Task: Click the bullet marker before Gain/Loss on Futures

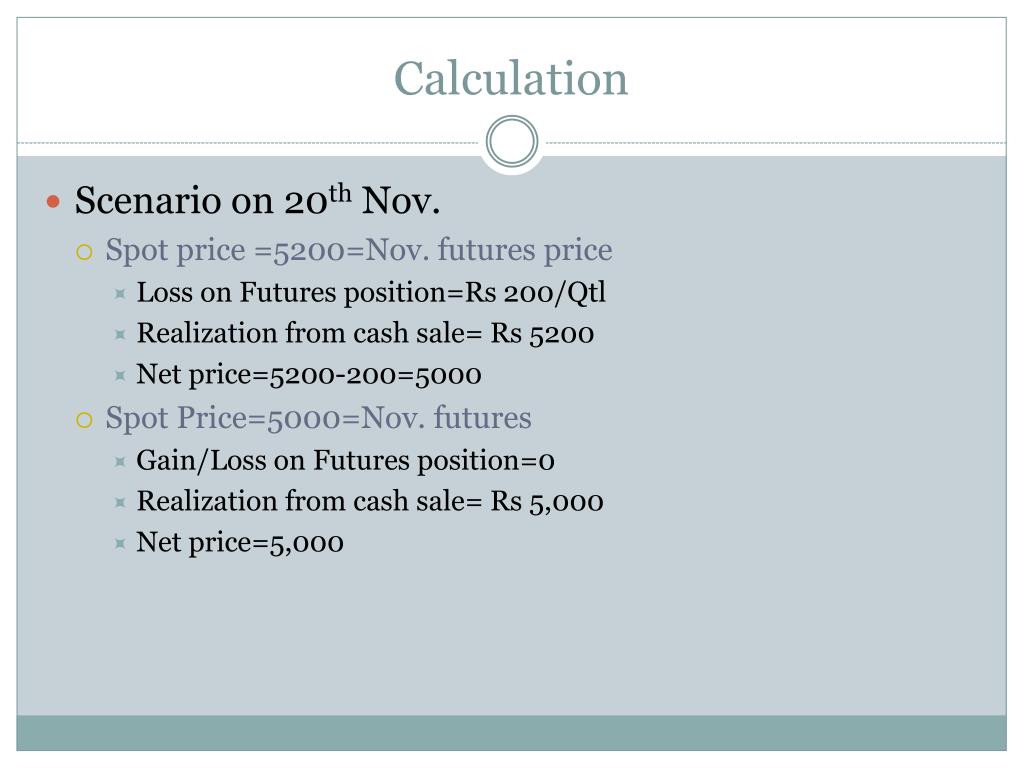Action: 120,462
